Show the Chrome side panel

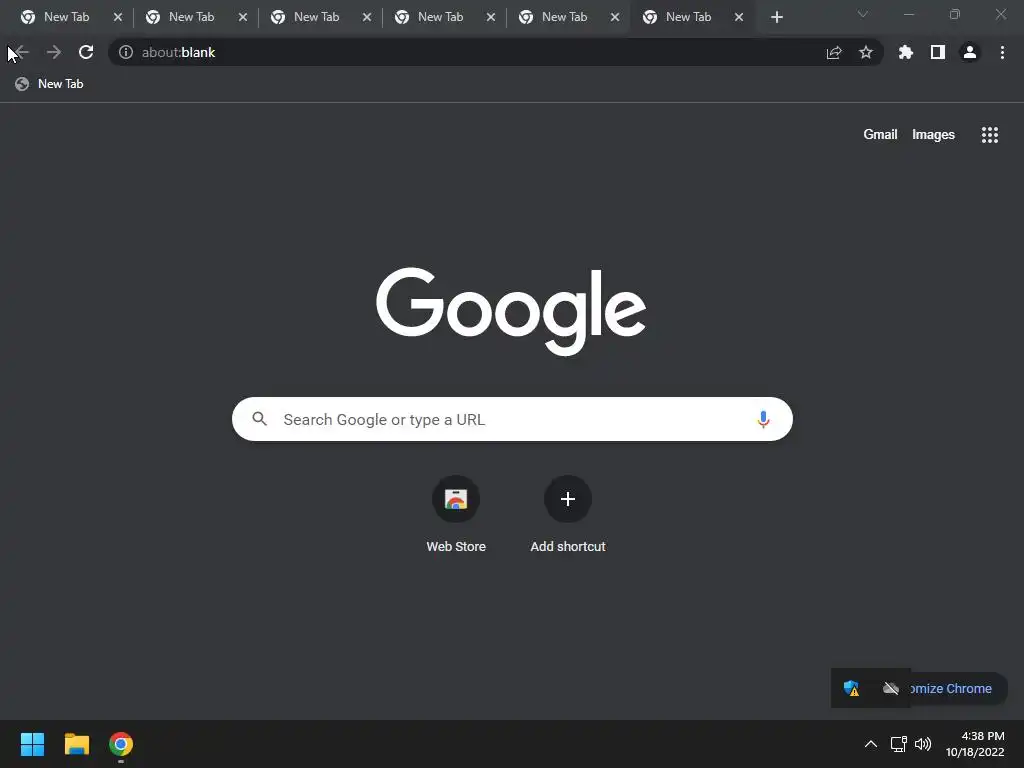(x=938, y=52)
